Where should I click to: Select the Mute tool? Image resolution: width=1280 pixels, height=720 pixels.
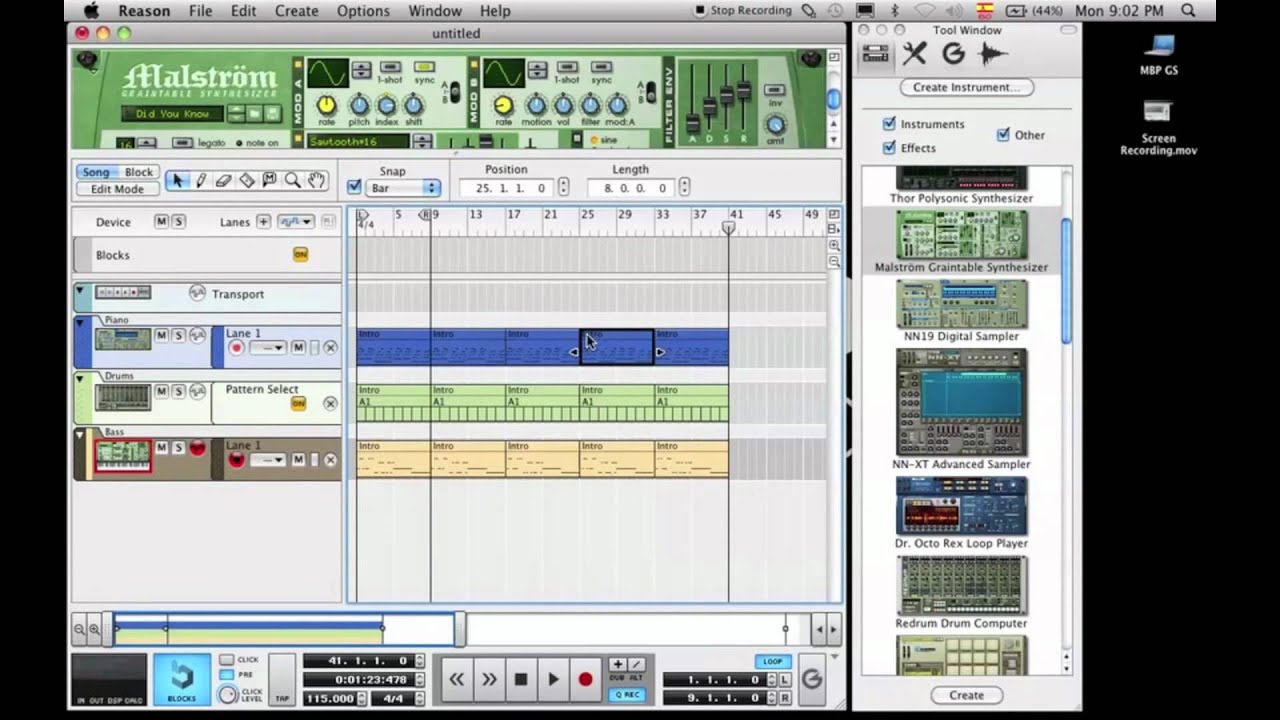click(x=269, y=180)
